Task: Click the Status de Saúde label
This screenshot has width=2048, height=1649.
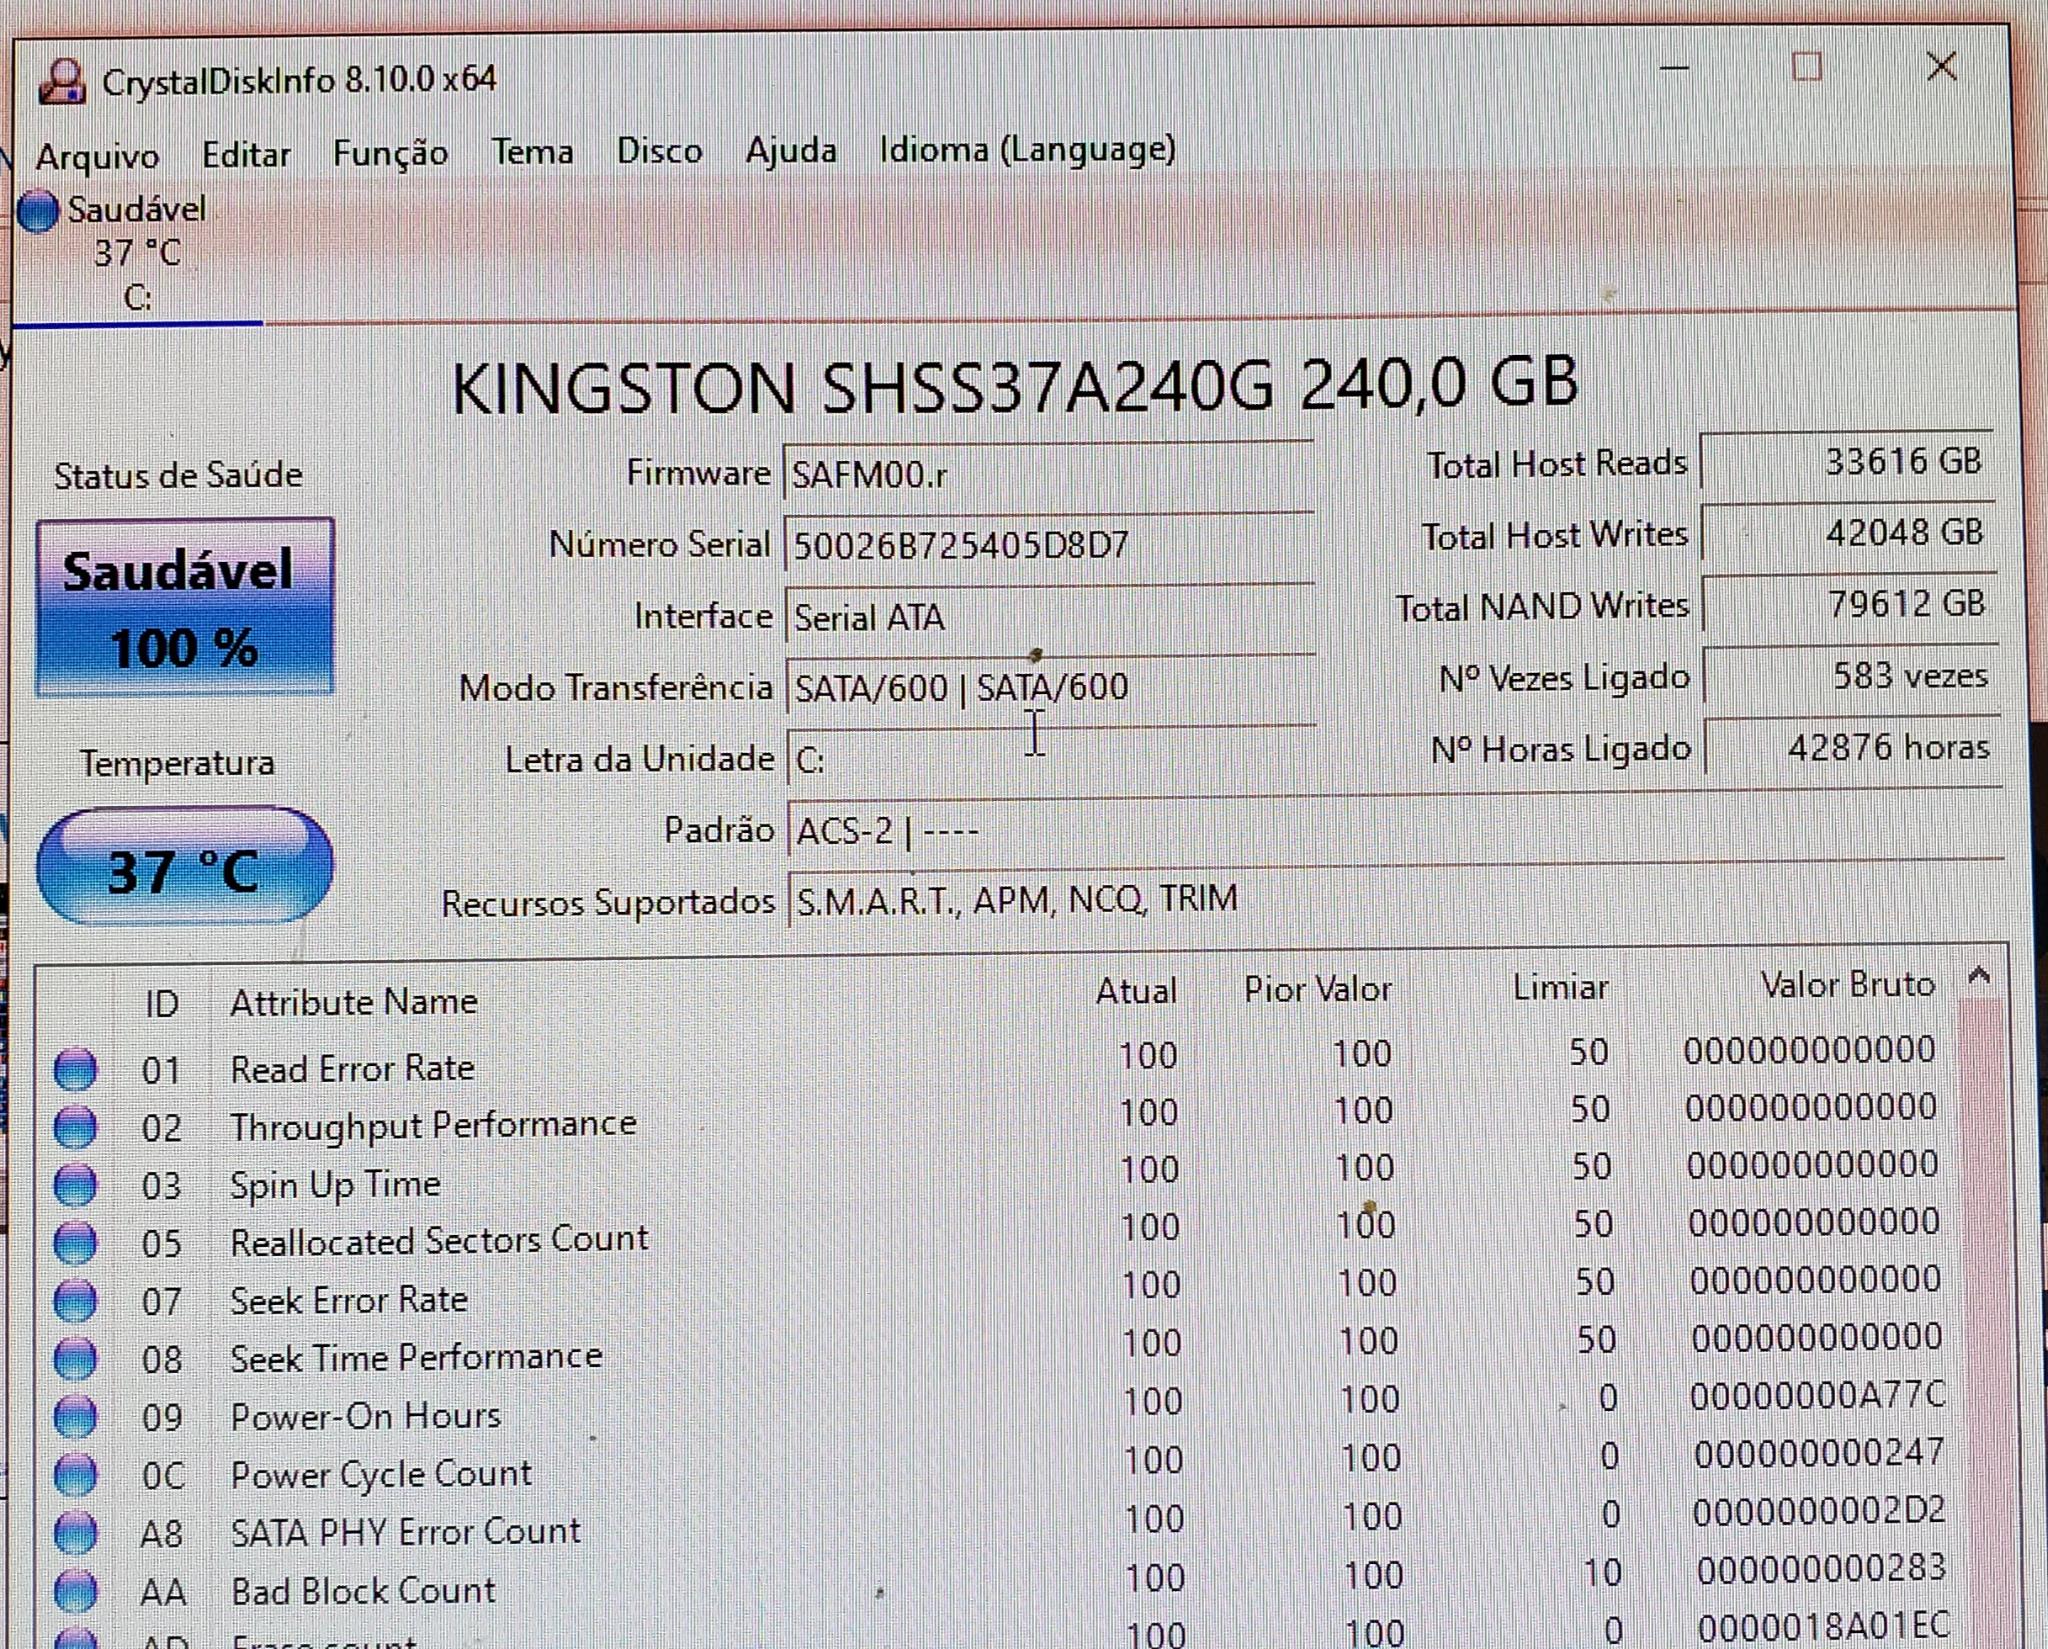Action: coord(178,475)
